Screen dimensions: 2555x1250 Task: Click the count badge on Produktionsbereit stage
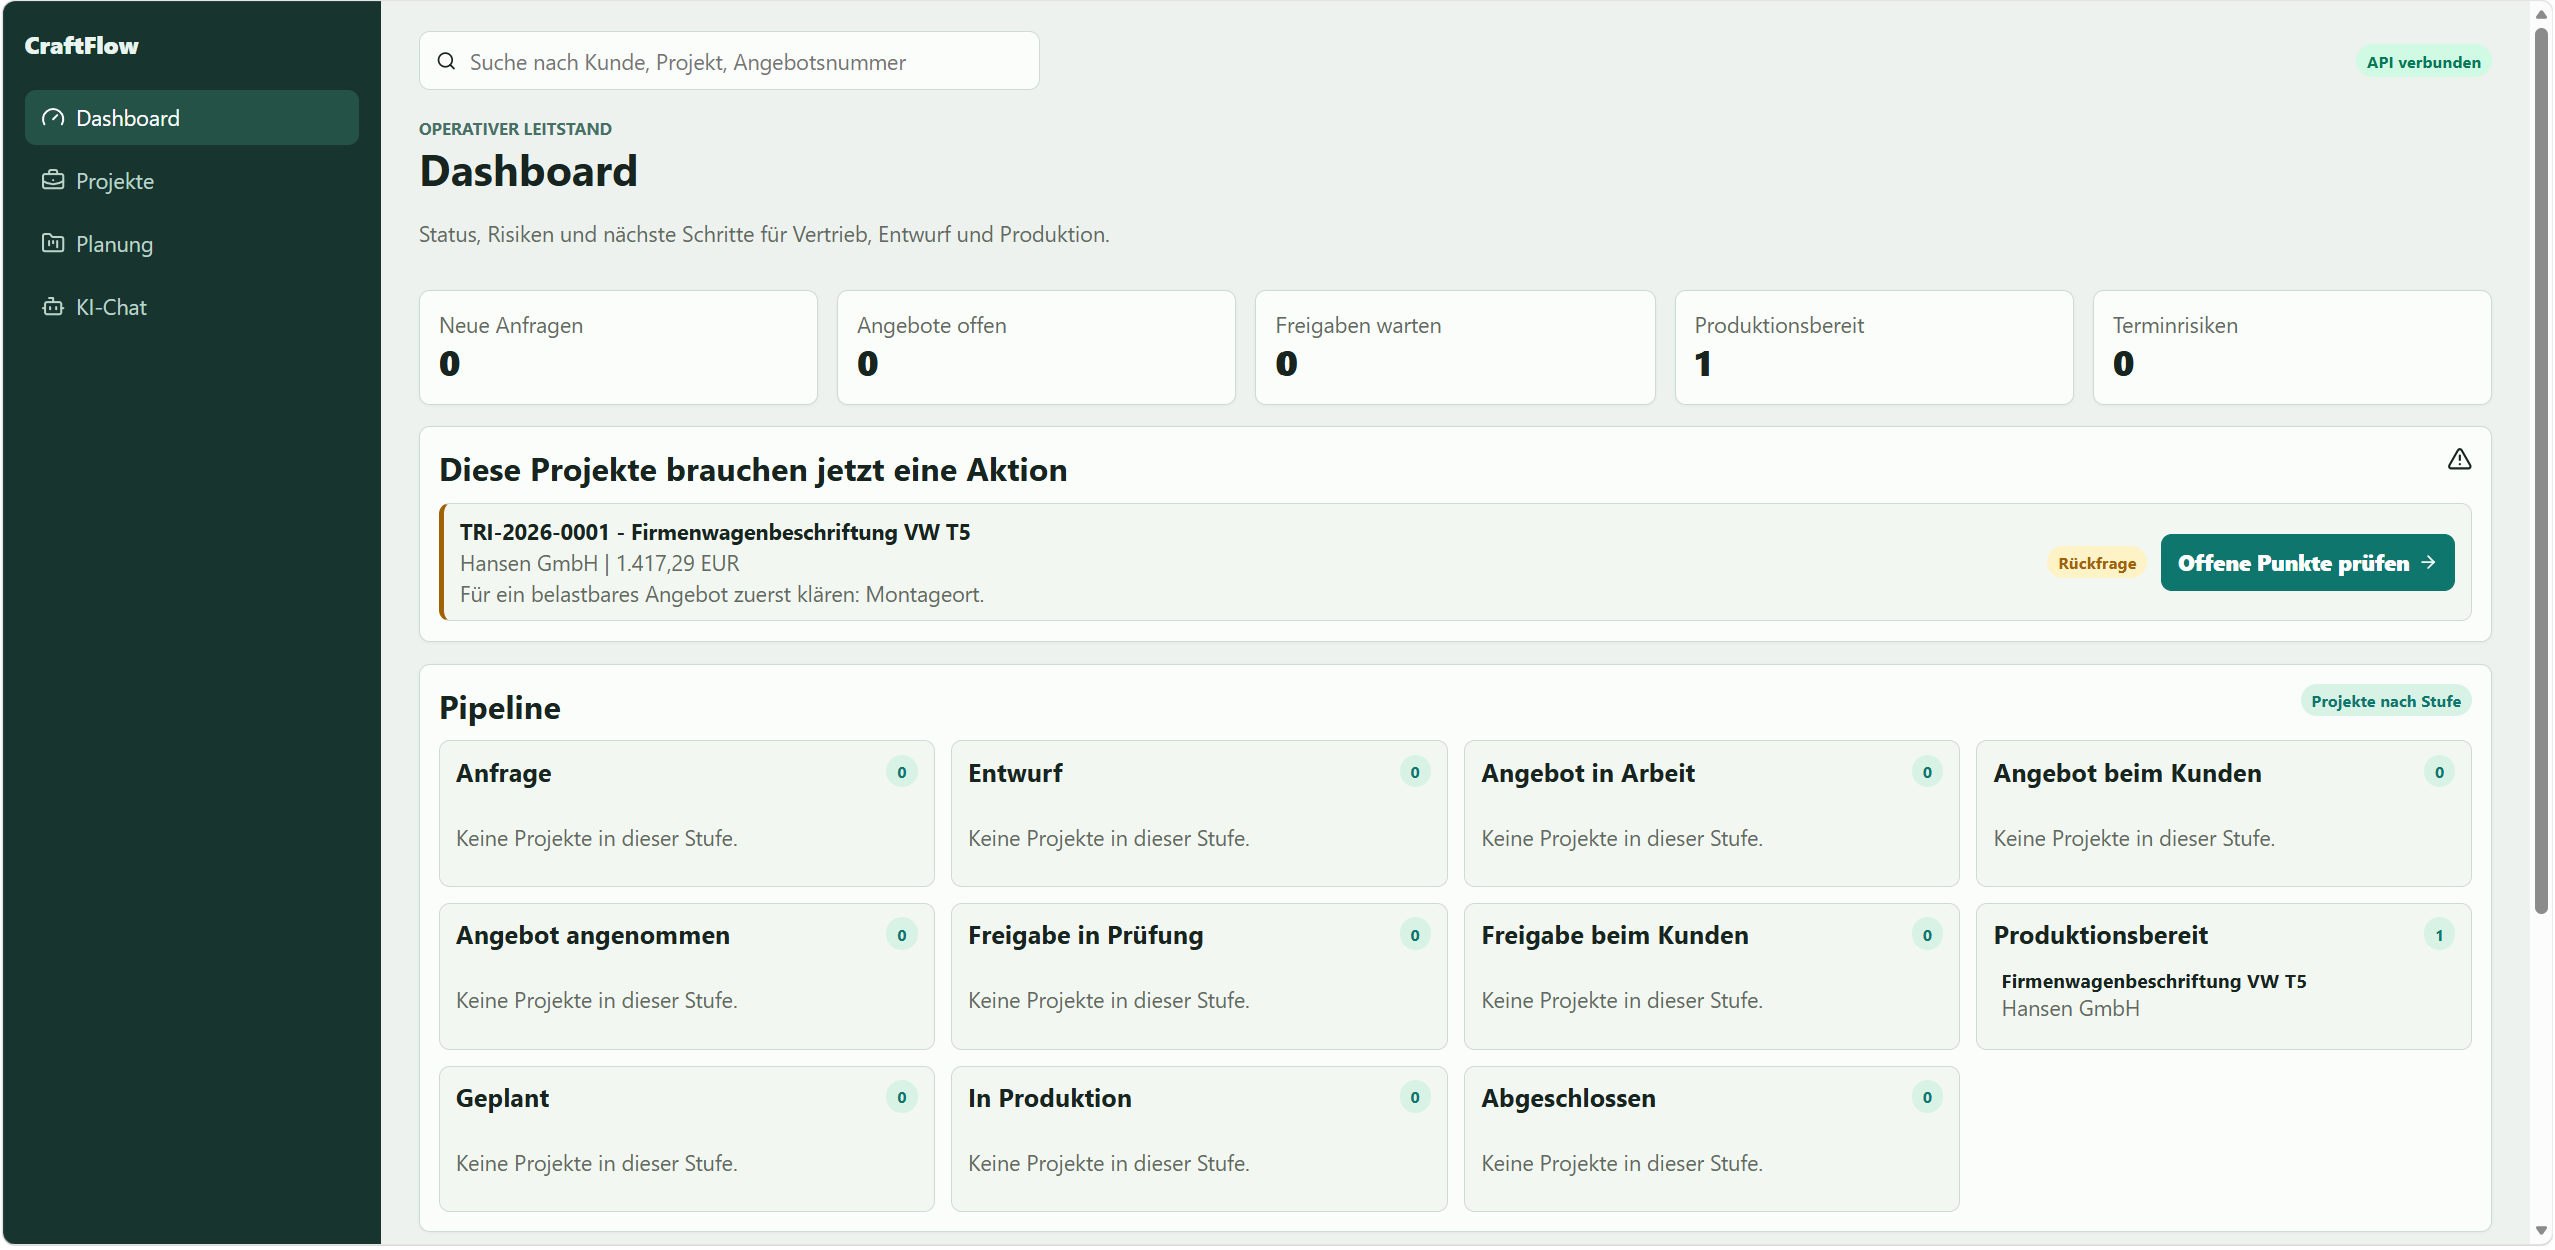2439,936
